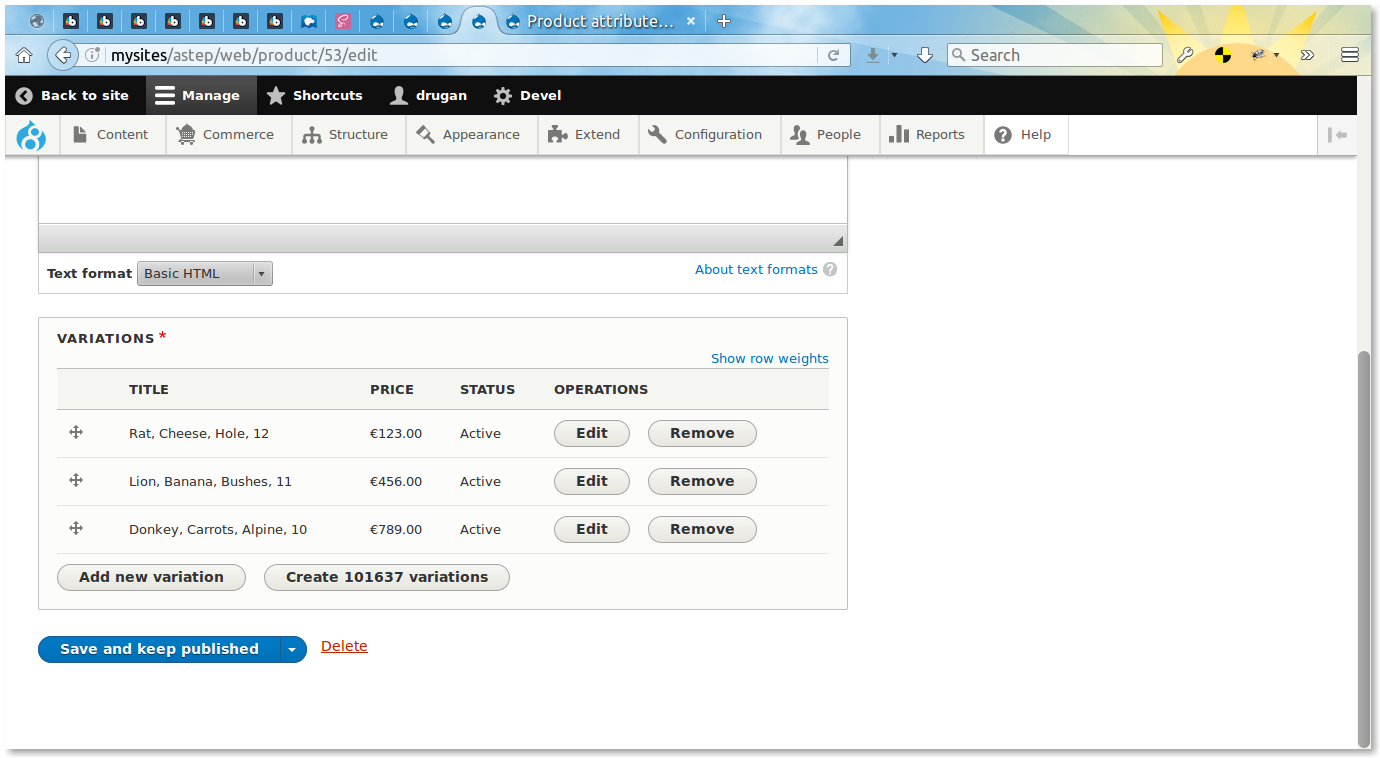This screenshot has width=1380, height=758.
Task: Remove the Donkey, Carrots, Alpine variation
Action: (702, 529)
